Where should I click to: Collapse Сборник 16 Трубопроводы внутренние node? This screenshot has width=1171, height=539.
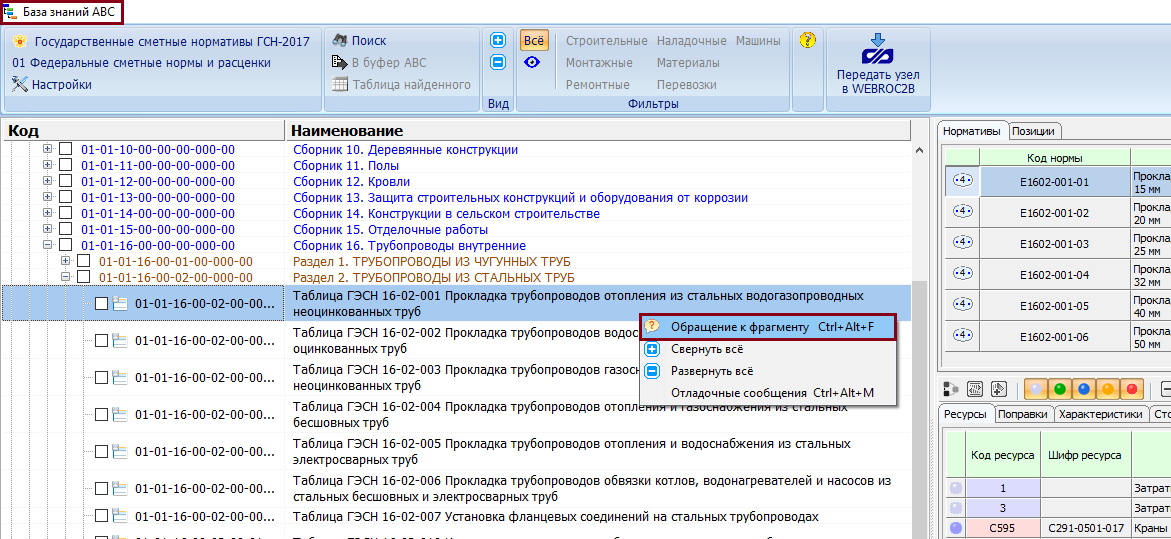(x=48, y=245)
